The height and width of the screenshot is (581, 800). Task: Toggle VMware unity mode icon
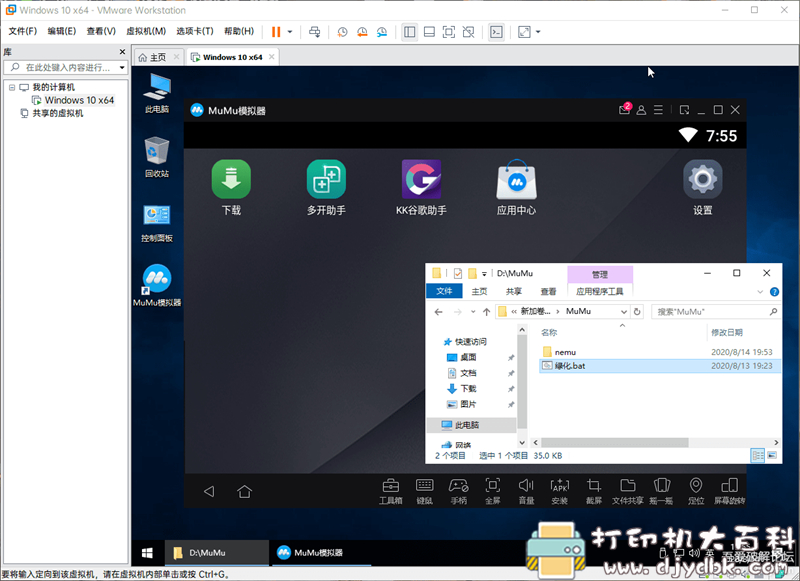(x=468, y=32)
